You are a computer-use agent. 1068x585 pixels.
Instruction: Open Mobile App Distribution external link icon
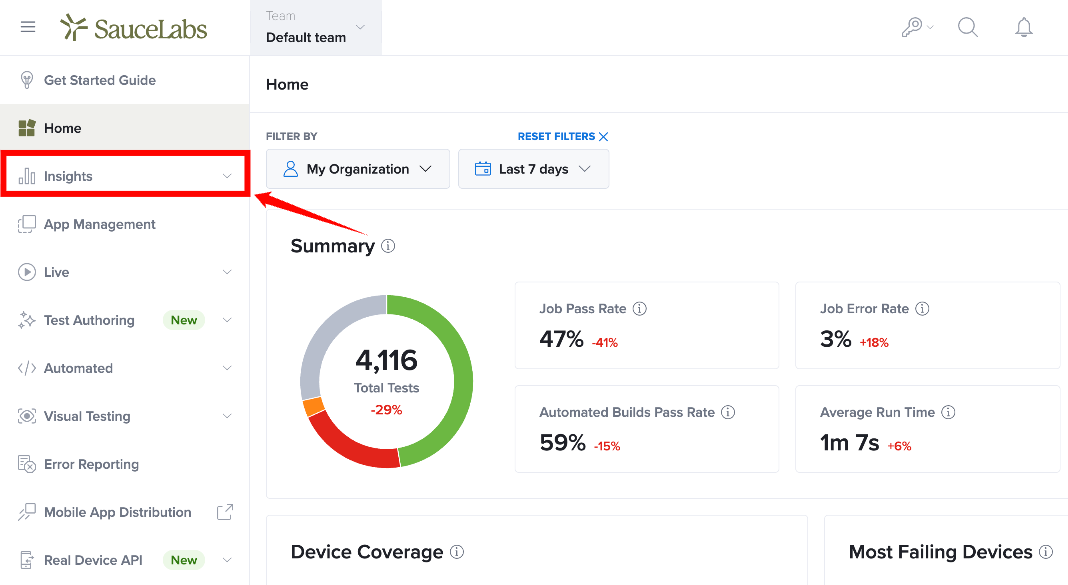(225, 512)
